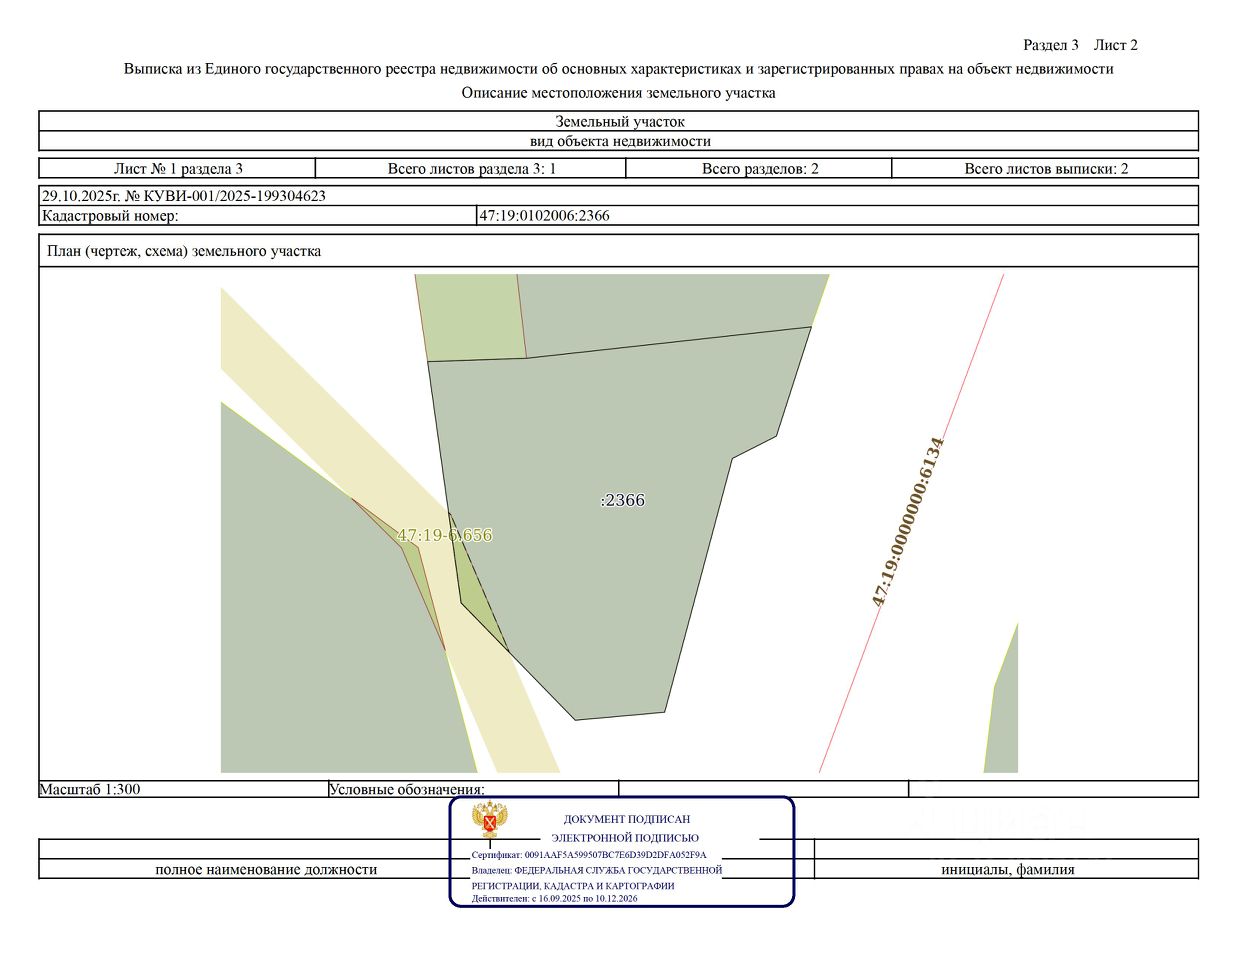Click the rotated label 47:19:0000000:6134
Viewport: 1238px width, 957px height.
pyautogui.click(x=908, y=522)
